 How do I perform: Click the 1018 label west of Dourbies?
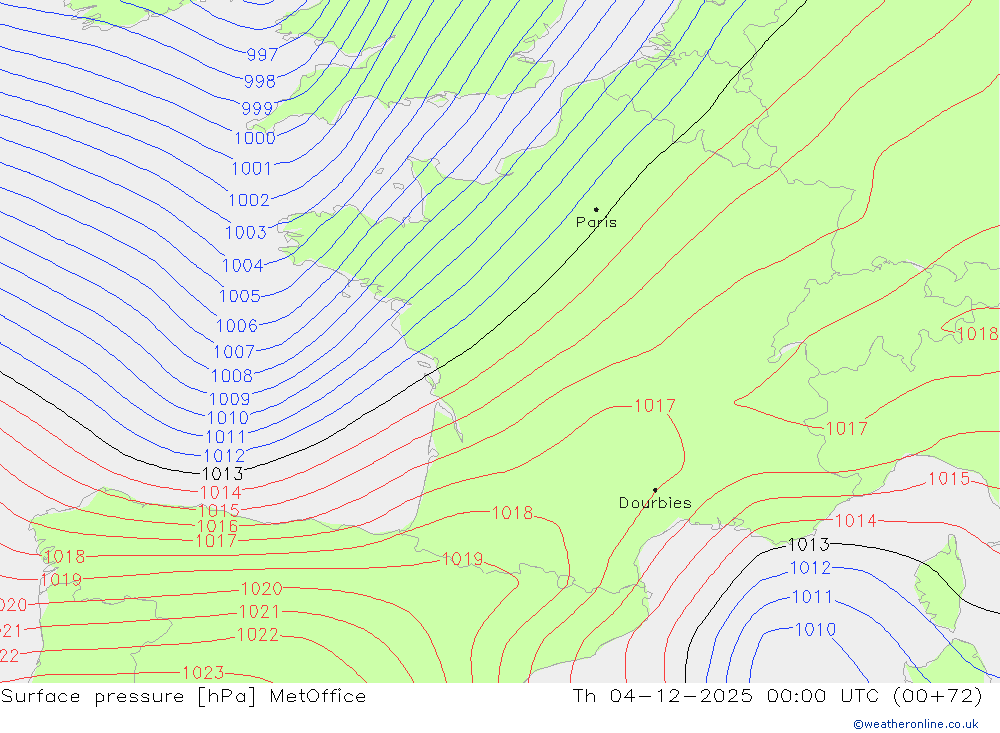point(512,513)
